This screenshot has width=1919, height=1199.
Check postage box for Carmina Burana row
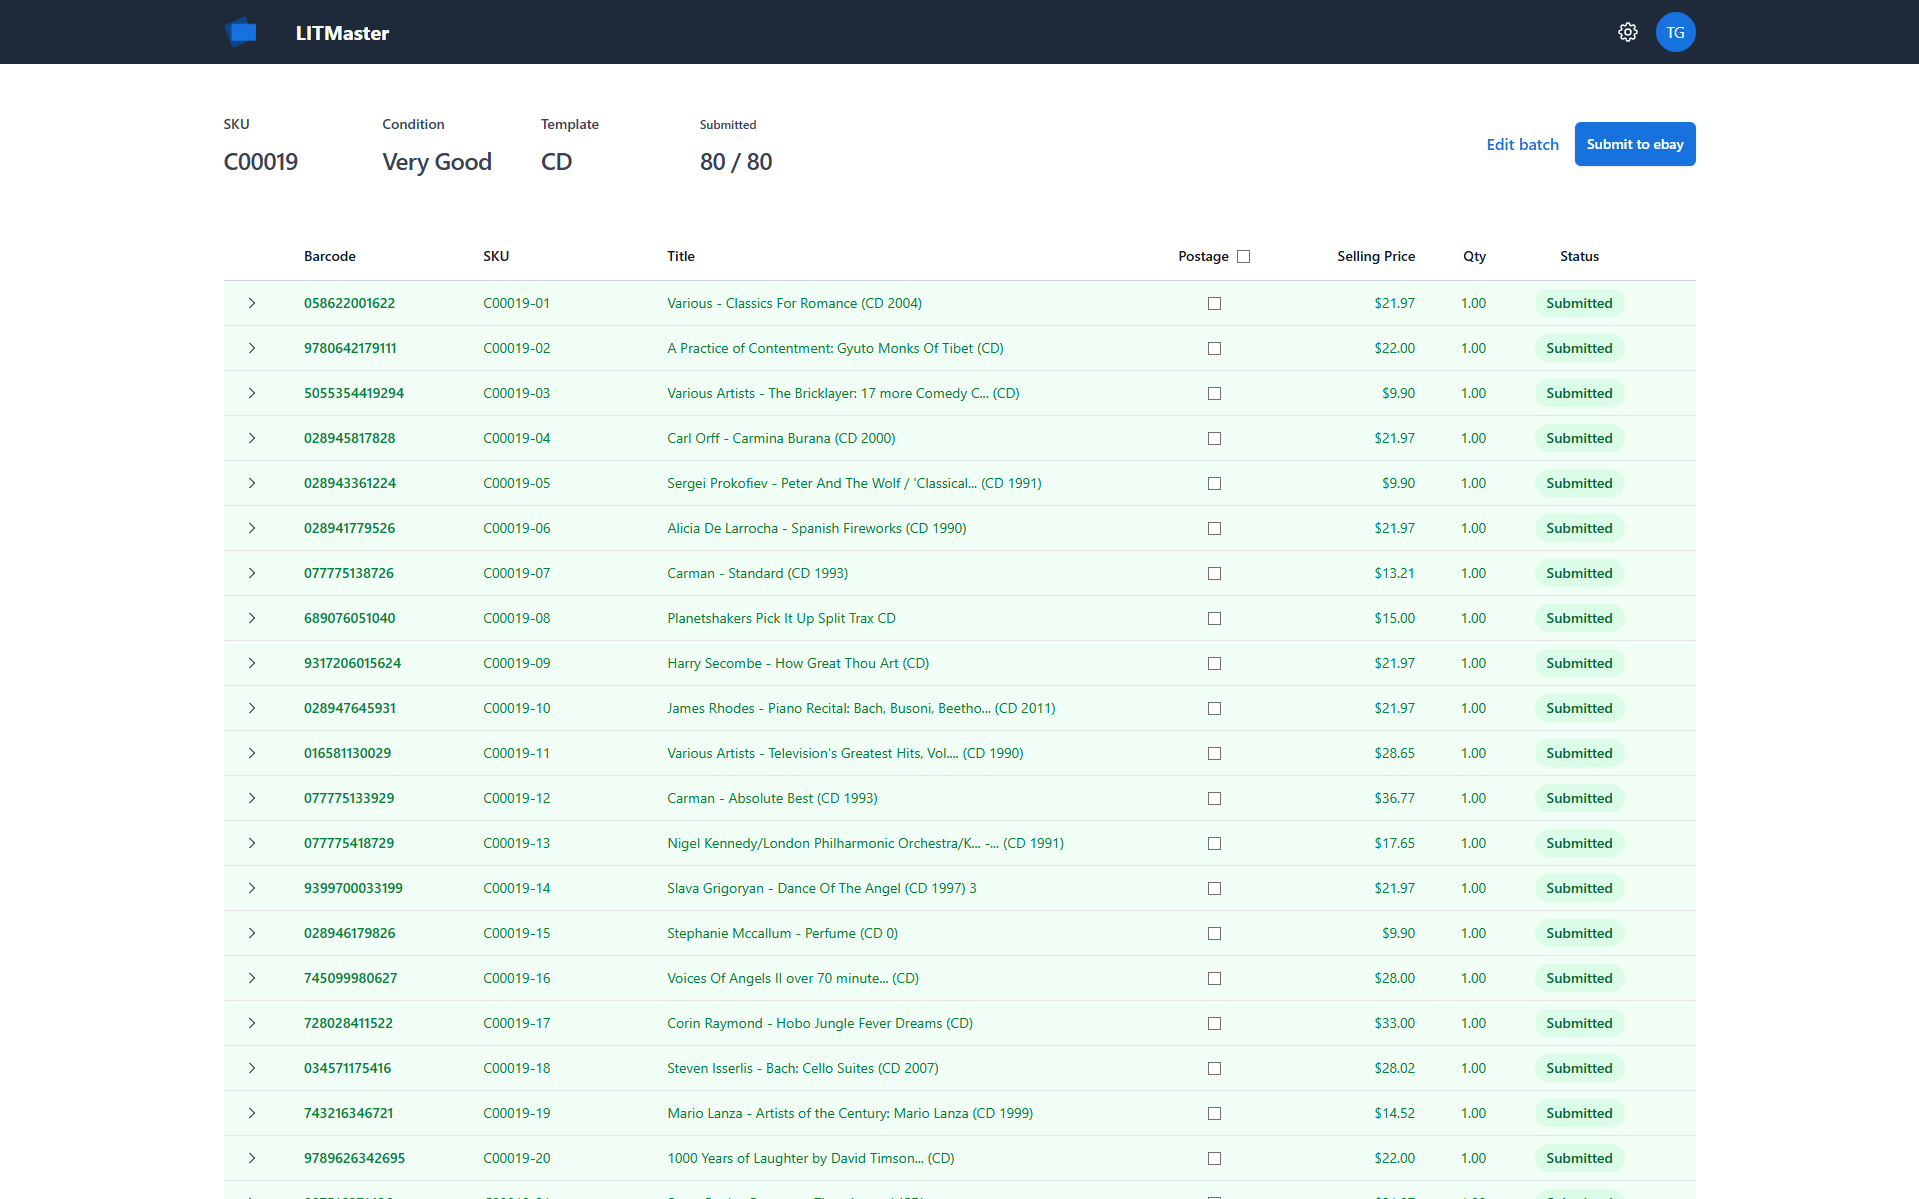[1214, 438]
